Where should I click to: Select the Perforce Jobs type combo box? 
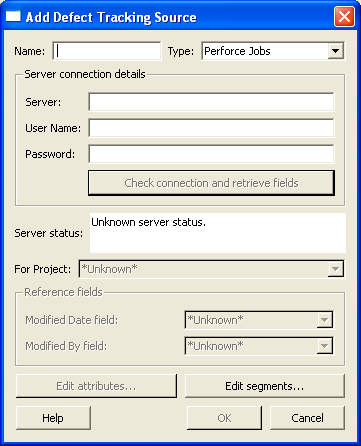tap(273, 51)
